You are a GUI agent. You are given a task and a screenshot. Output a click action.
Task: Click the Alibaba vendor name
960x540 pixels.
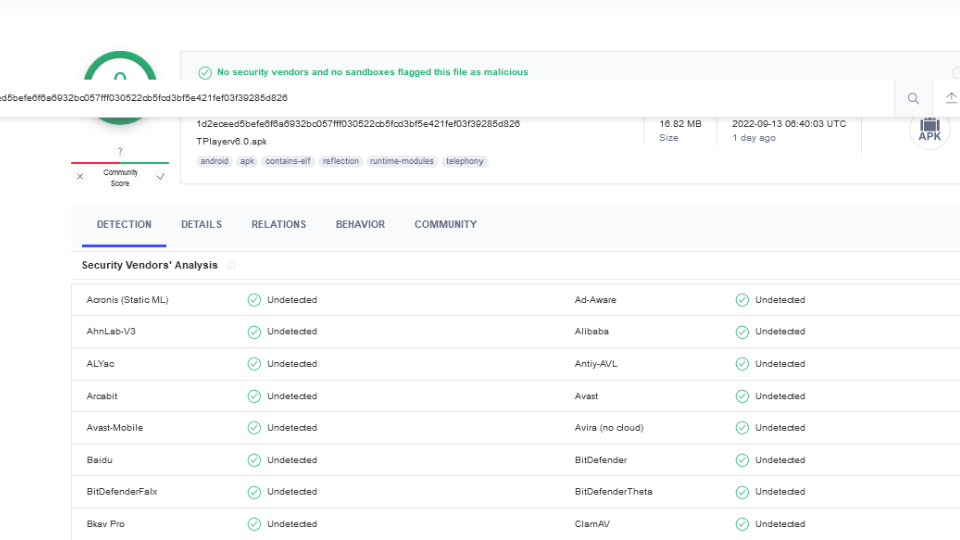pyautogui.click(x=591, y=331)
